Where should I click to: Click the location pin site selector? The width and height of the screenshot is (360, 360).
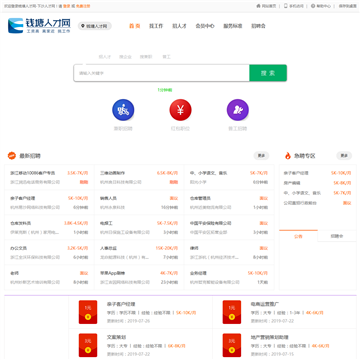pos(95,26)
